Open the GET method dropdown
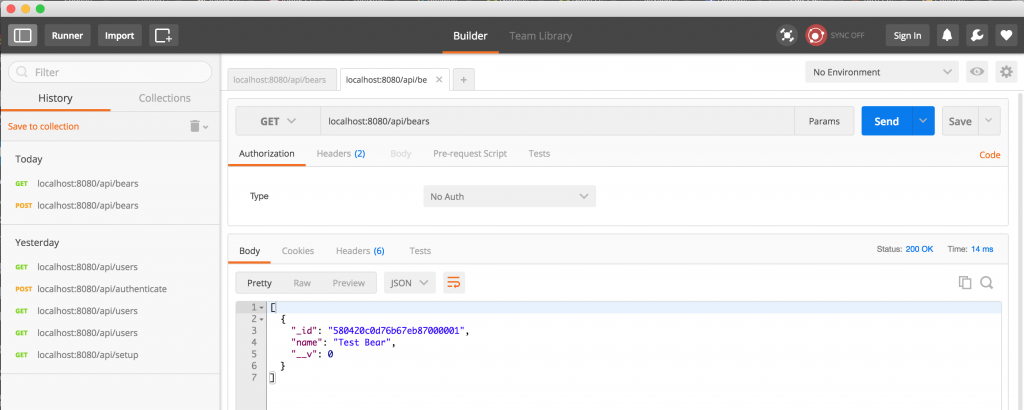This screenshot has width=1024, height=410. coord(278,121)
